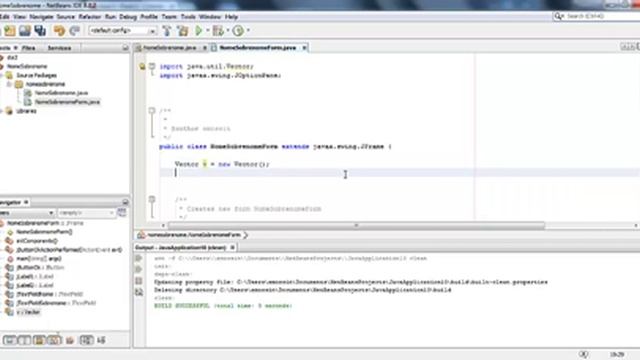Select Source Packages node in Projects tree
Viewport: 640px width, 360px height.
[x=36, y=76]
